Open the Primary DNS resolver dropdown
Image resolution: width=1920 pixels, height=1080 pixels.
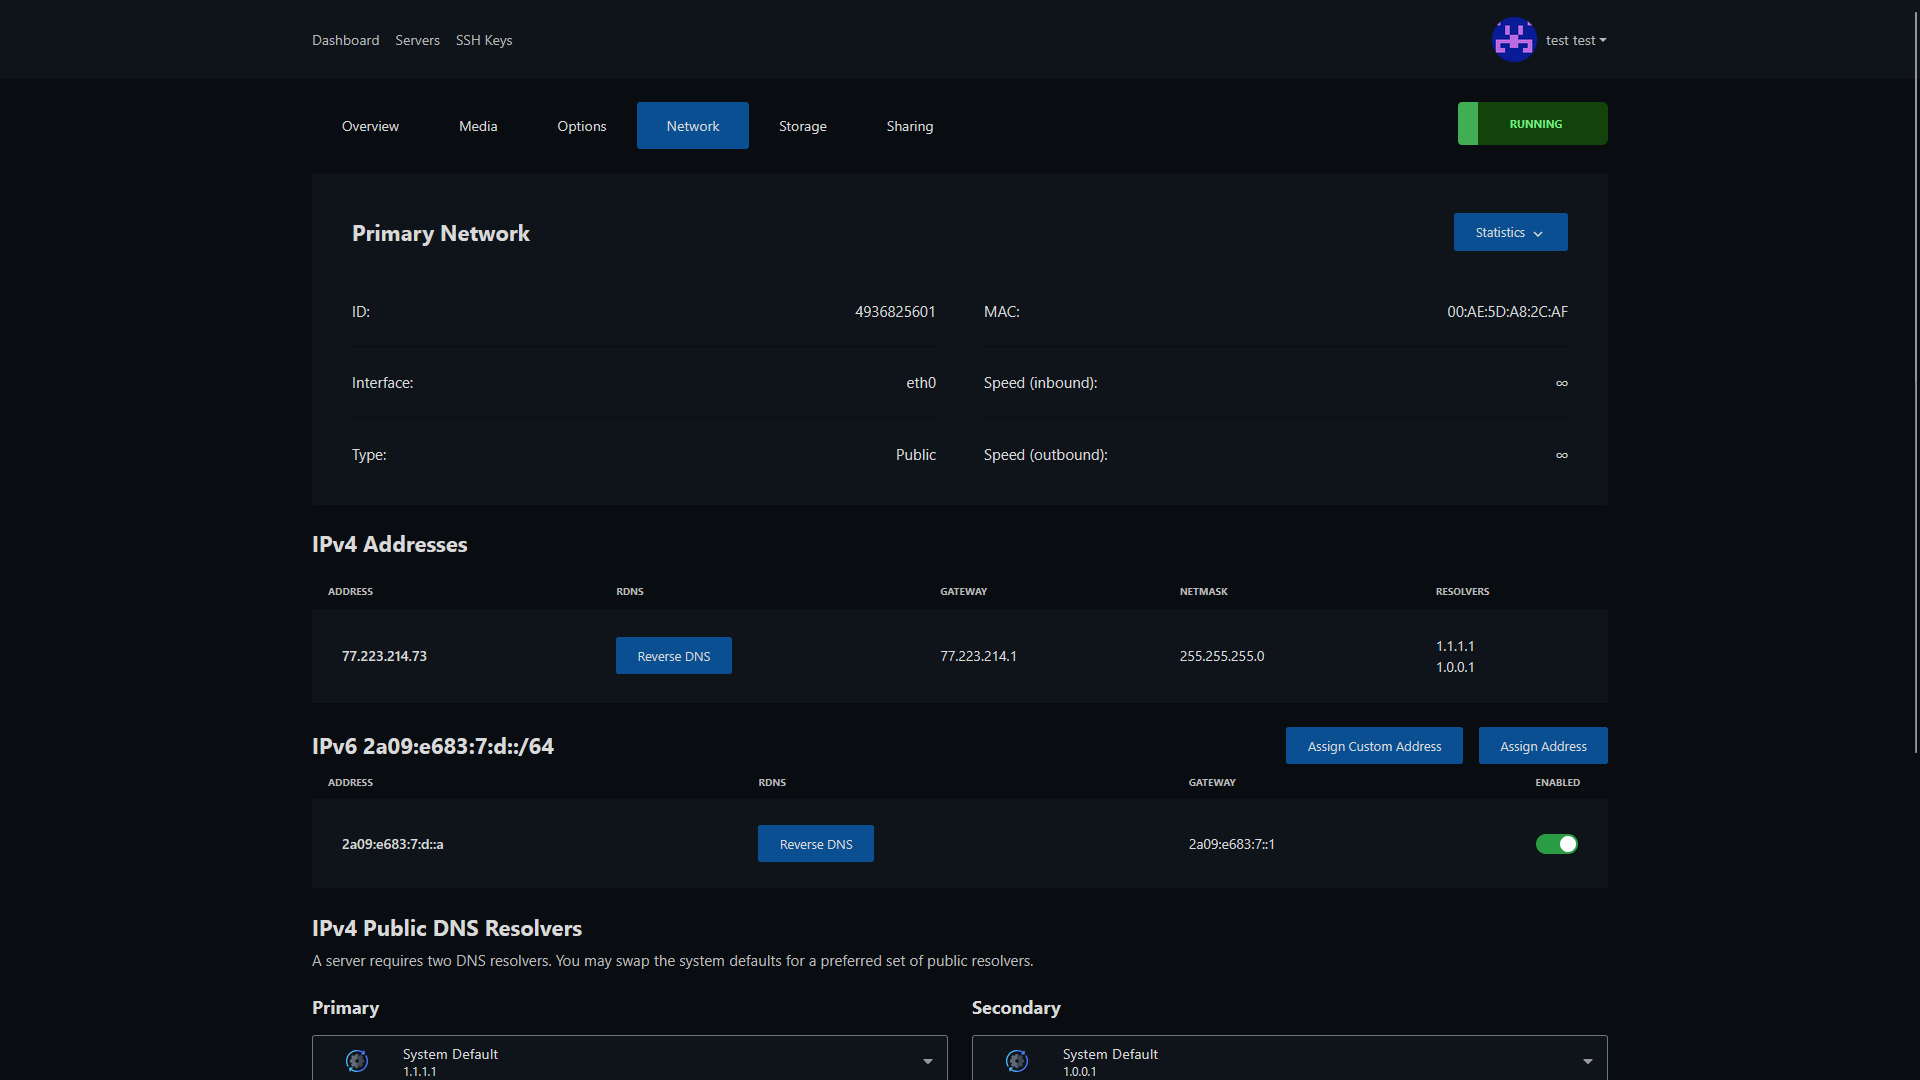630,1058
